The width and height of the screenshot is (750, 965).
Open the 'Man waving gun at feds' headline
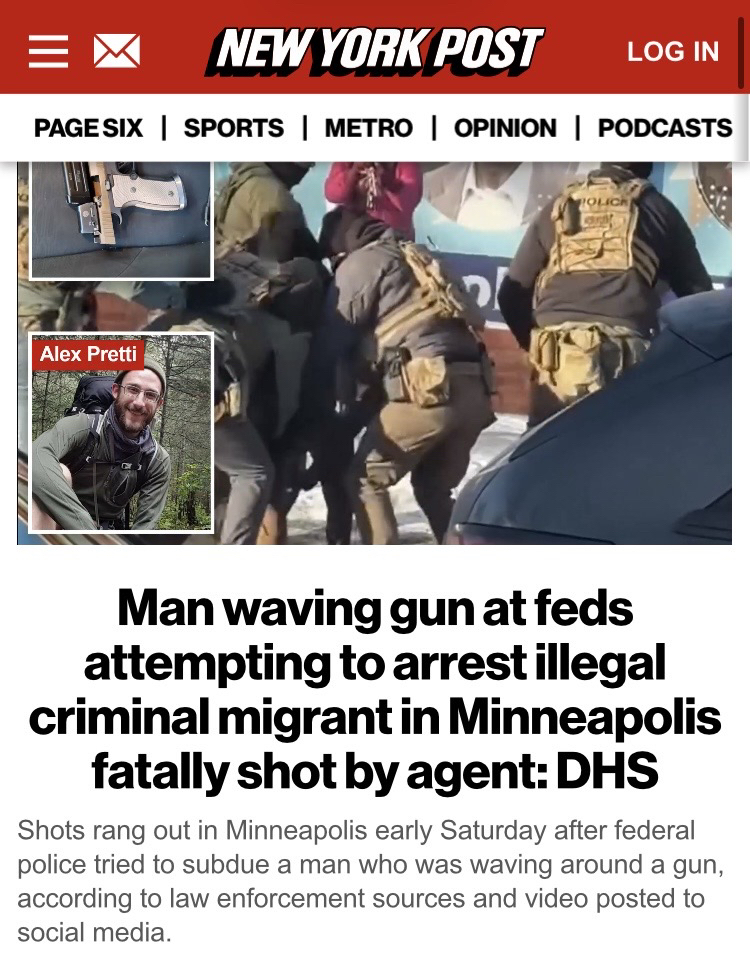coord(375,689)
